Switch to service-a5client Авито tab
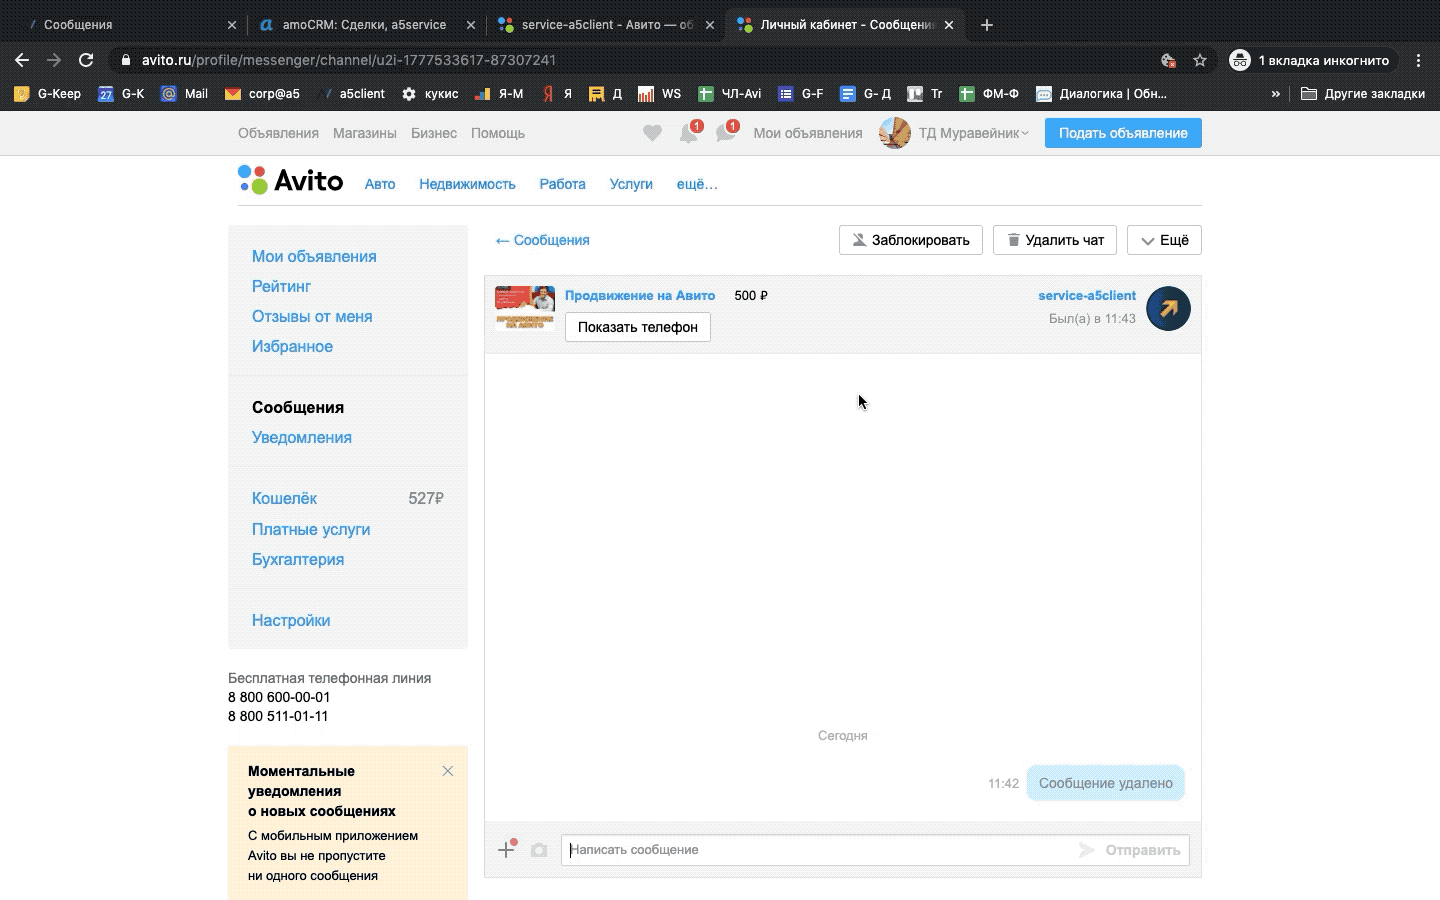1440x900 pixels. click(x=606, y=25)
